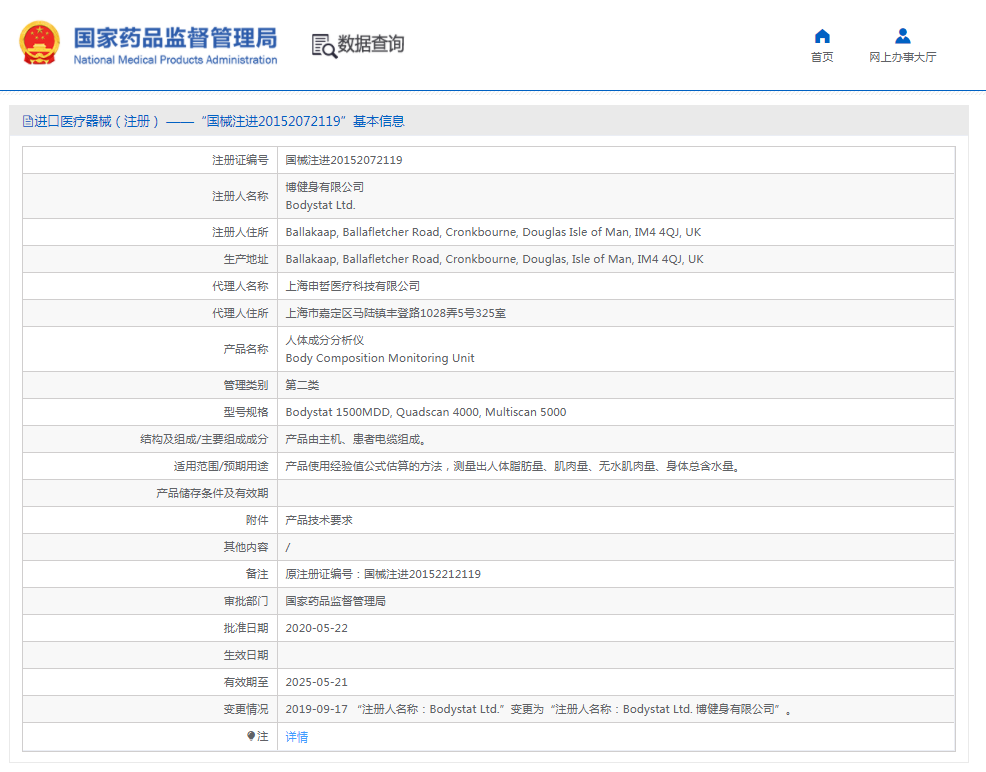Image resolution: width=986 pixels, height=772 pixels.
Task: Click the 产品技术要求 attachment text
Action: click(319, 520)
